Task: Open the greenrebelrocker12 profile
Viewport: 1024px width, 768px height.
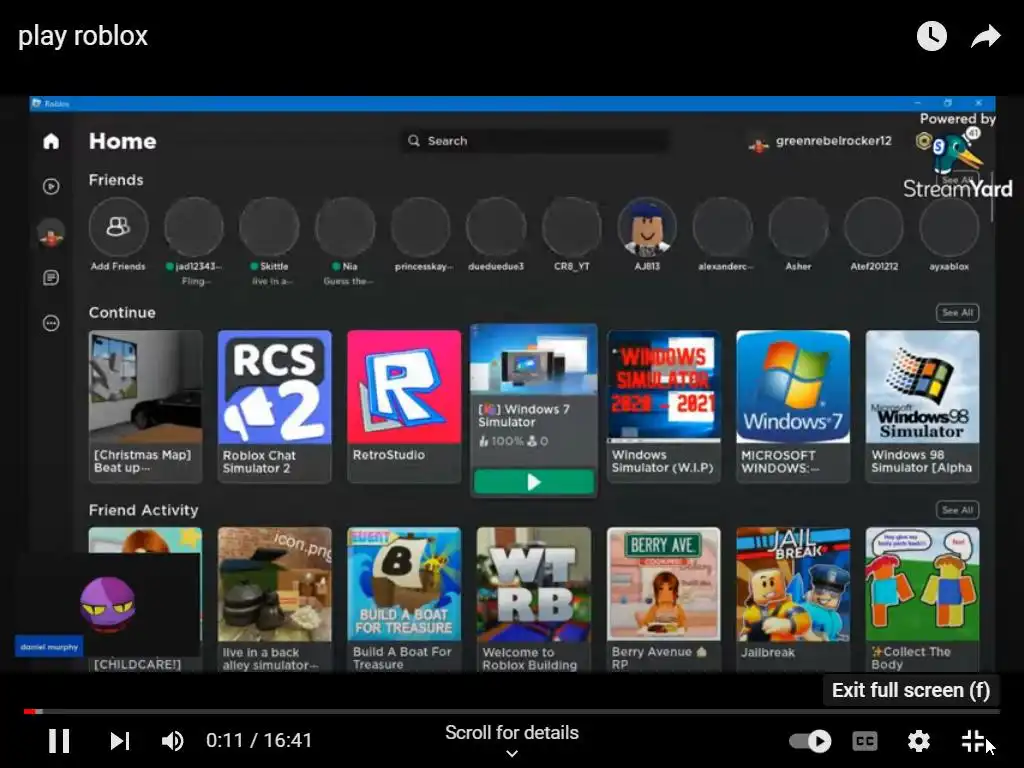Action: tap(821, 142)
